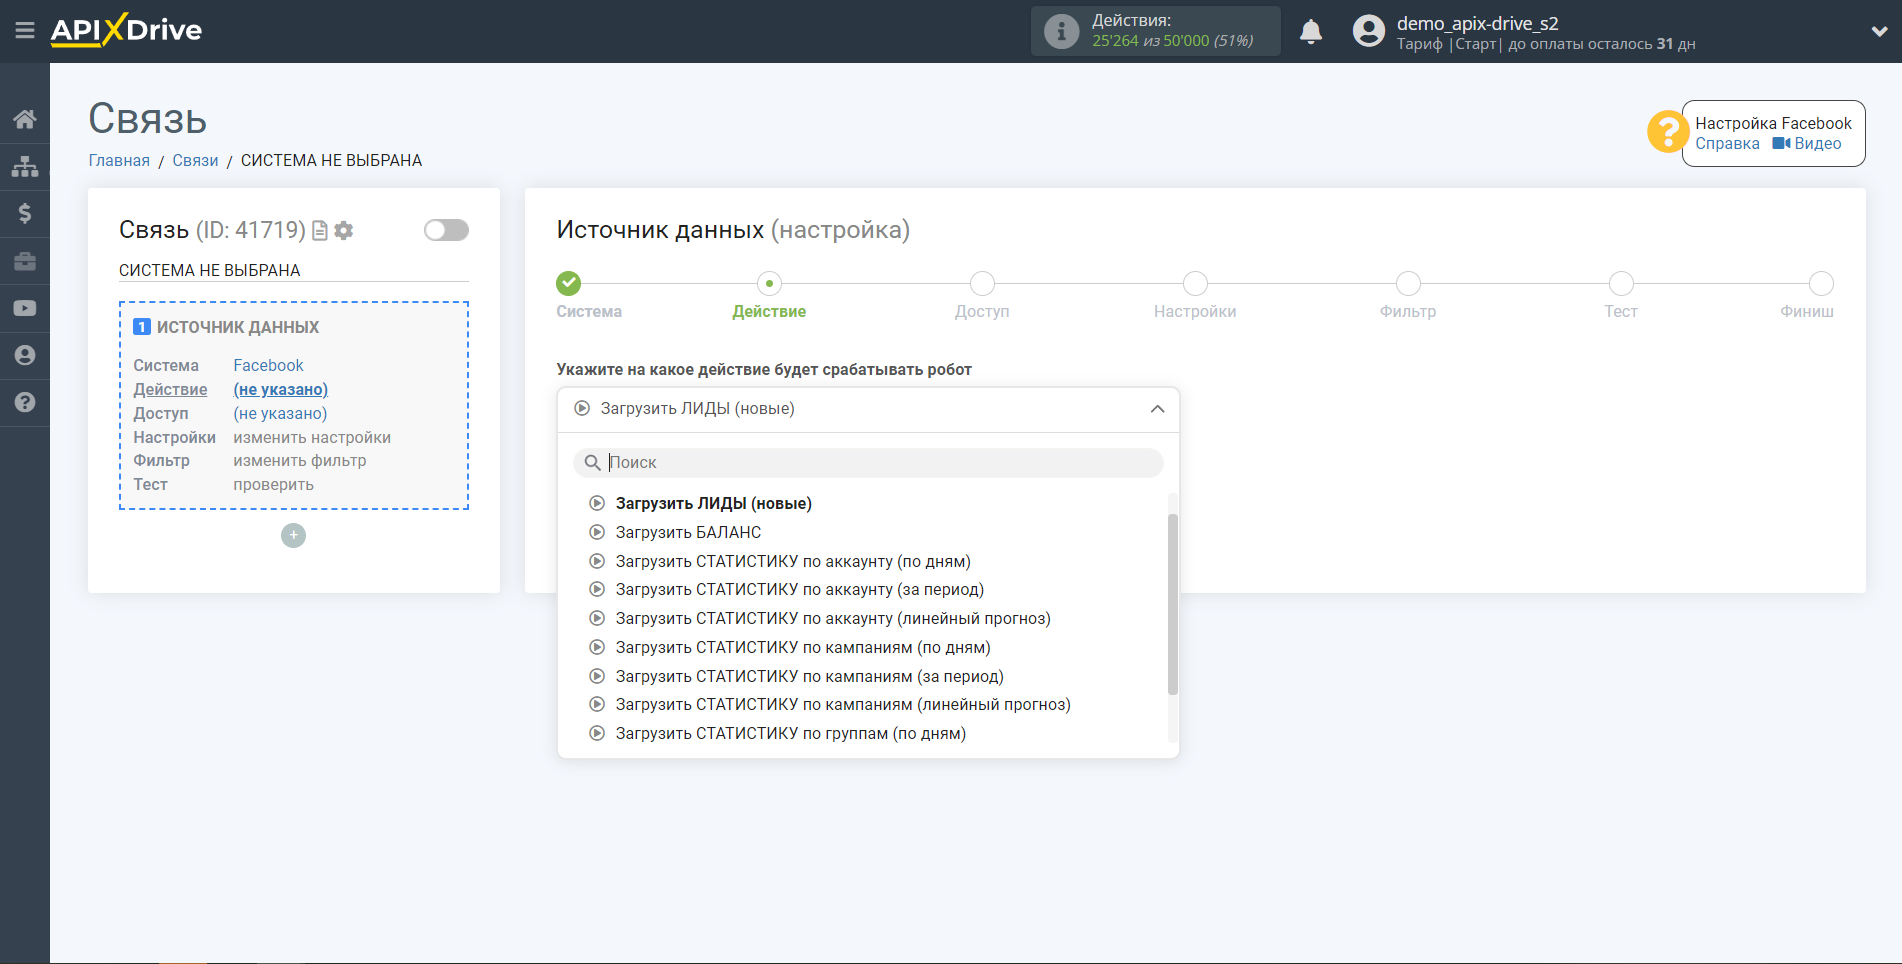Open the Home sidebar icon
1902x964 pixels.
pos(25,119)
